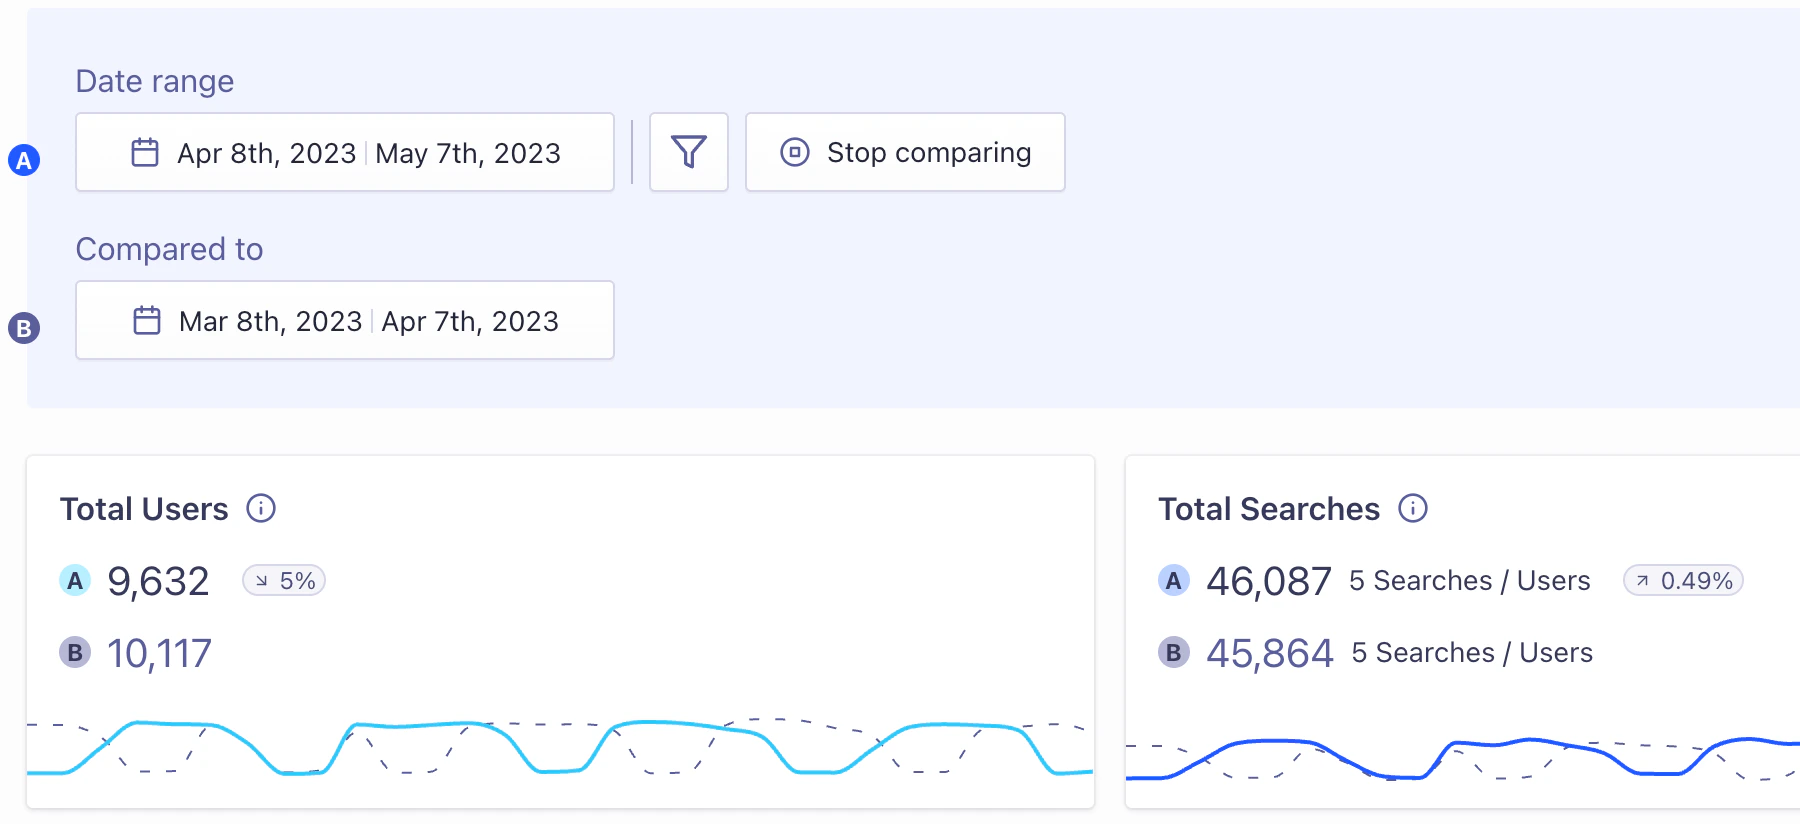Toggle the B series marker in Total Users
1800x824 pixels.
coord(74,652)
